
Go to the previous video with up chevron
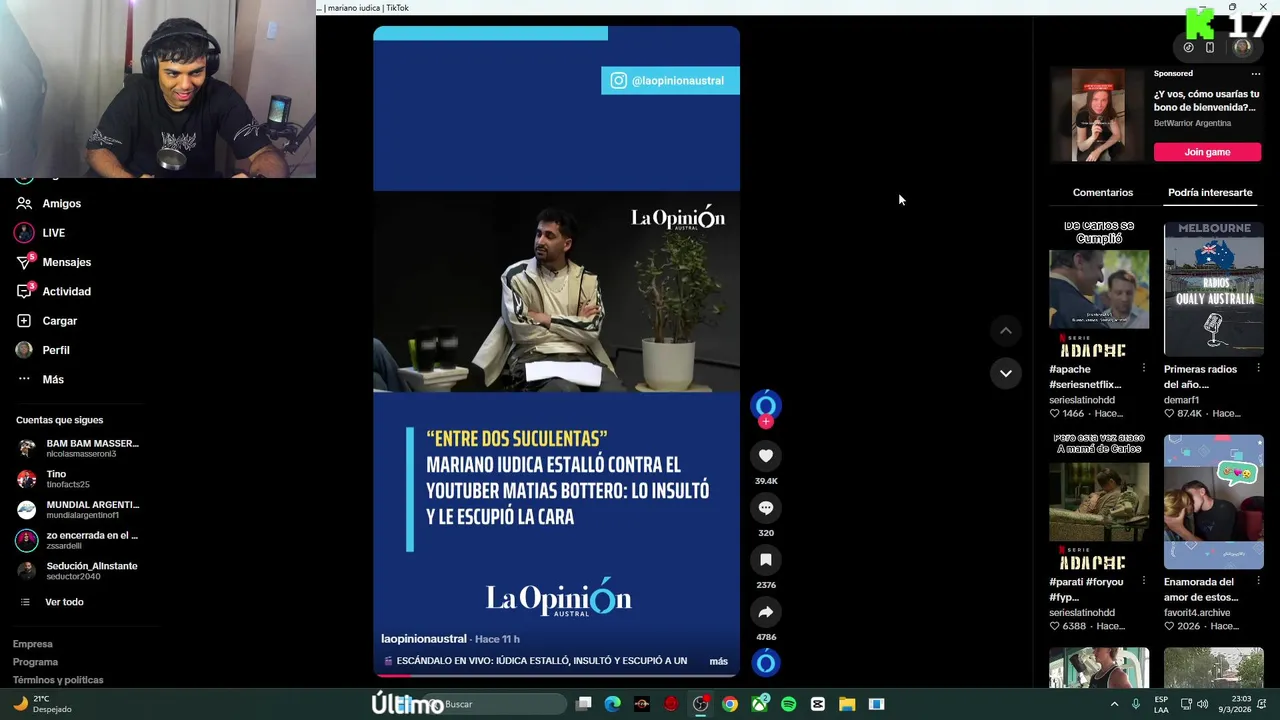pyautogui.click(x=1006, y=331)
